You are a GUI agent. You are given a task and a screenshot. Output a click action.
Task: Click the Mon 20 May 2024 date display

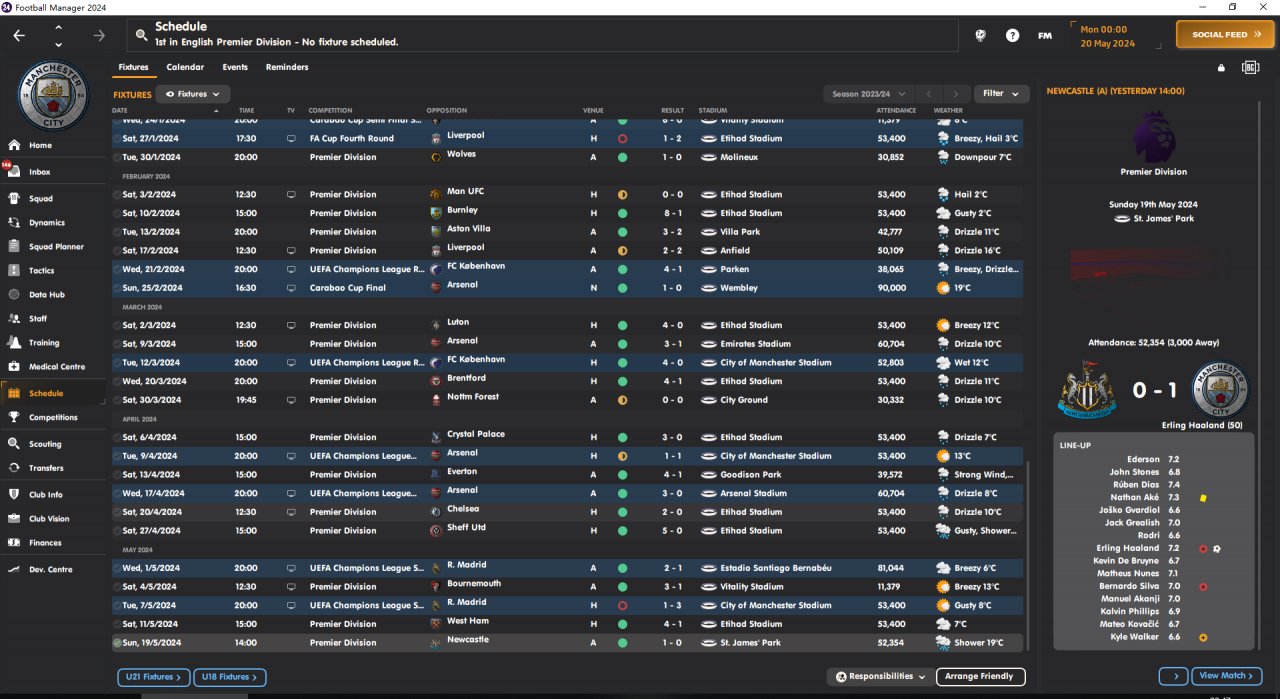coord(1107,36)
